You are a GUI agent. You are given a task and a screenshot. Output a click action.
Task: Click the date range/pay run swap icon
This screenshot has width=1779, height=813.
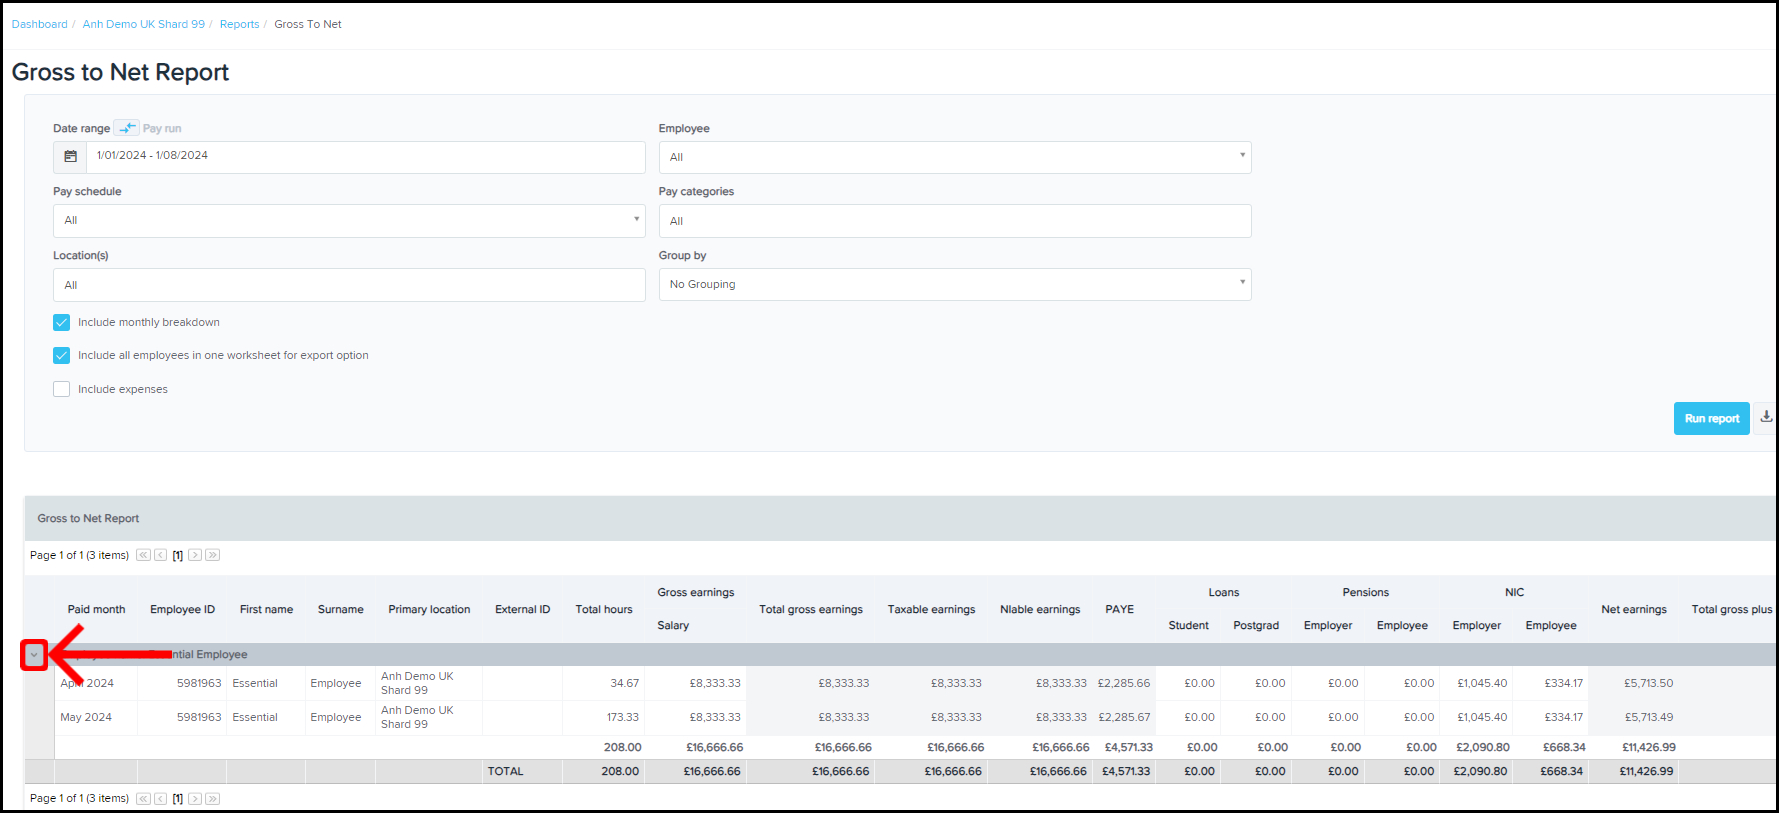pyautogui.click(x=126, y=128)
